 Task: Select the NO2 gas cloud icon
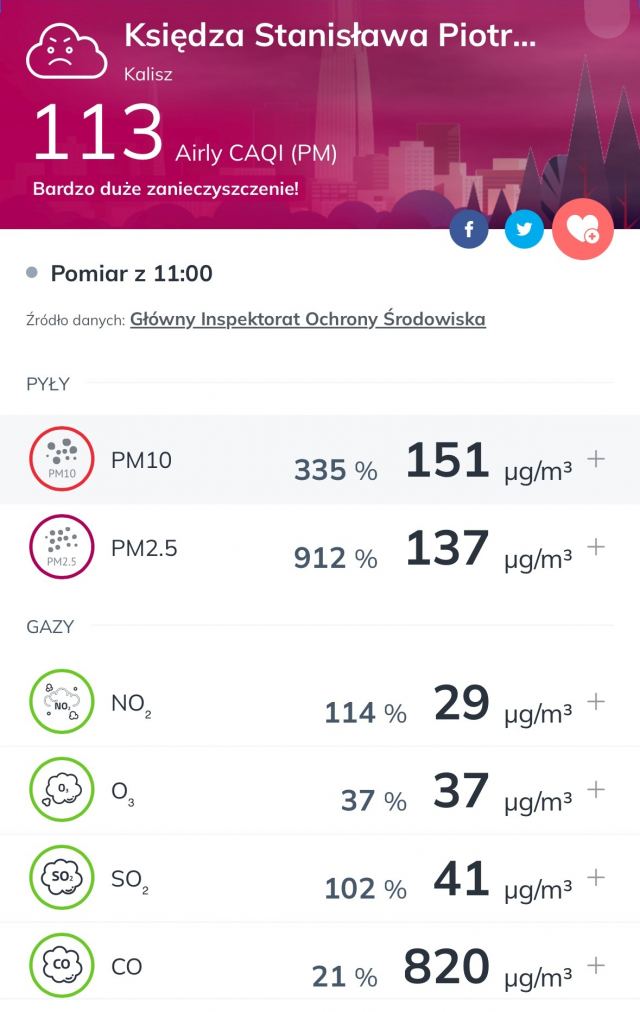pyautogui.click(x=62, y=702)
